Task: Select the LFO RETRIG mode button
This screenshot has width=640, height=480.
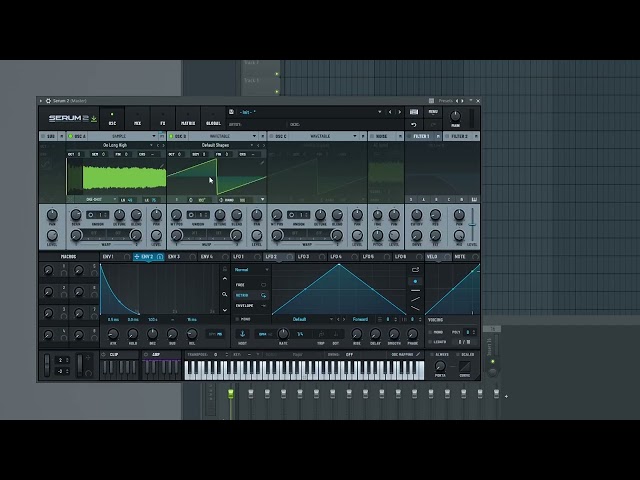Action: [x=251, y=295]
